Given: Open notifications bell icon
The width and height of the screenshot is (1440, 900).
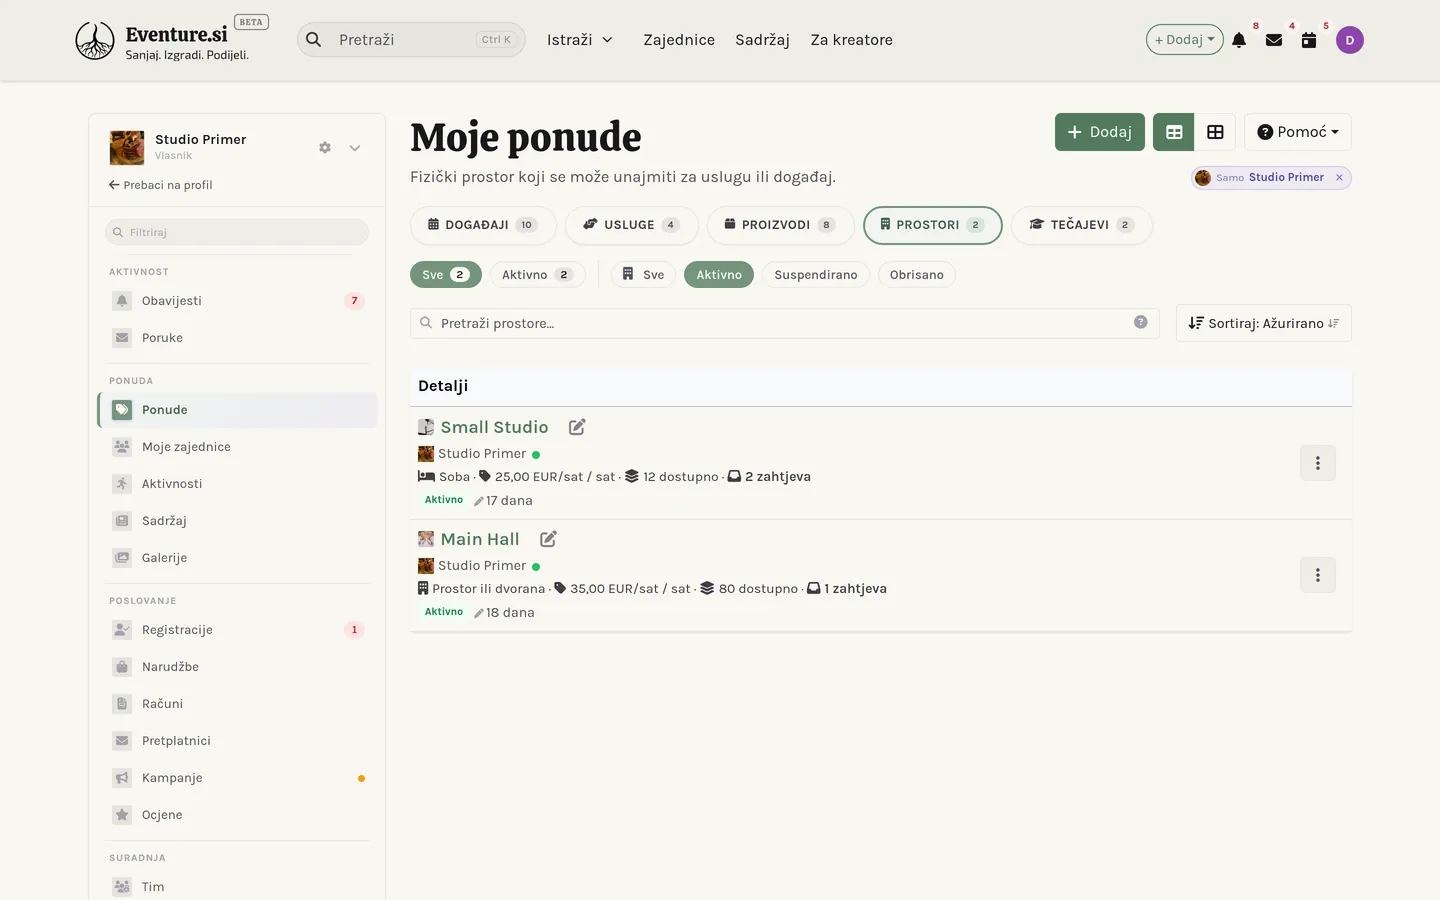Looking at the screenshot, I should pos(1239,40).
